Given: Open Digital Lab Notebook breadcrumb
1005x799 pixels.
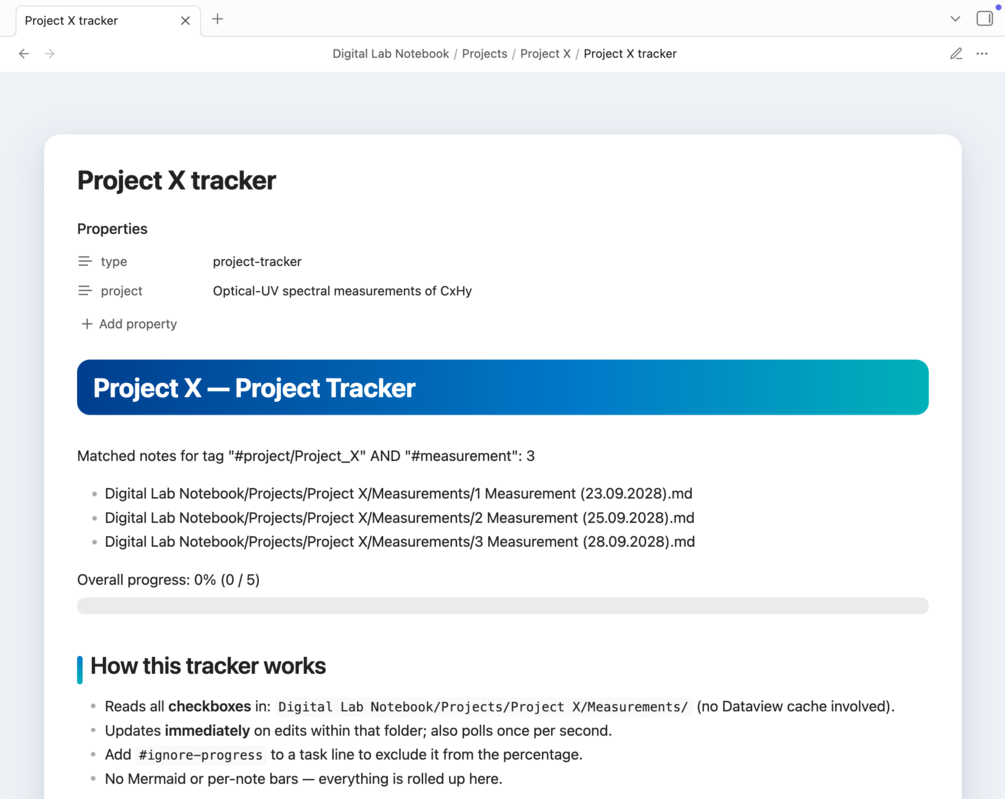Looking at the screenshot, I should (x=390, y=54).
